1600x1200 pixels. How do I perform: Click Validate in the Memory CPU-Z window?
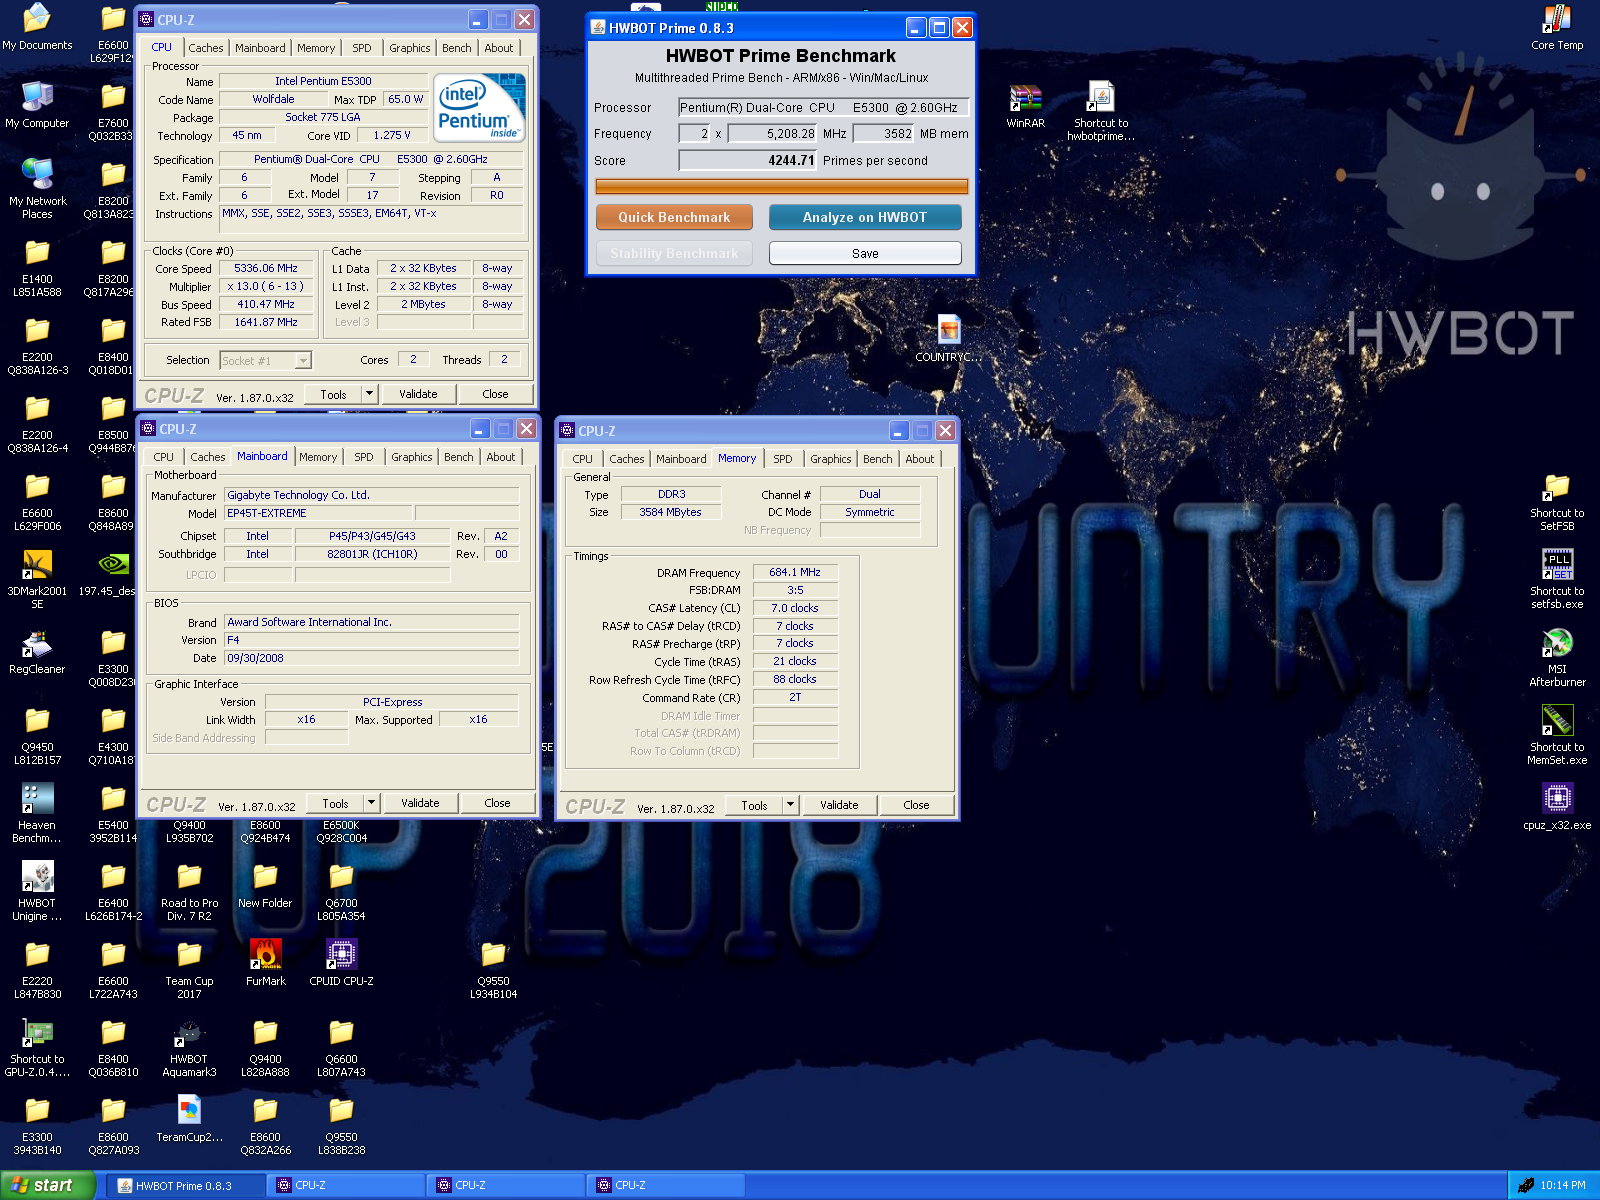coord(839,805)
